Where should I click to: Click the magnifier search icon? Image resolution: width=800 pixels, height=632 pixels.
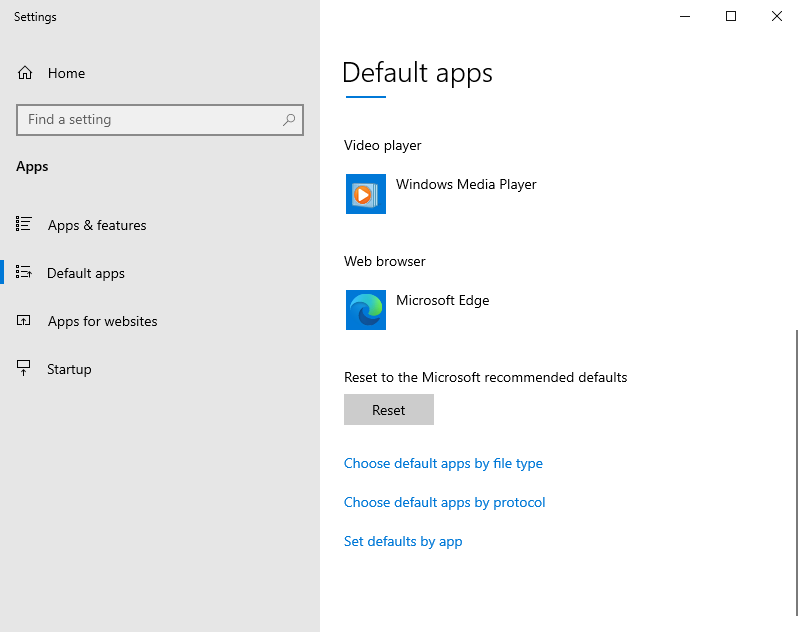click(x=289, y=120)
